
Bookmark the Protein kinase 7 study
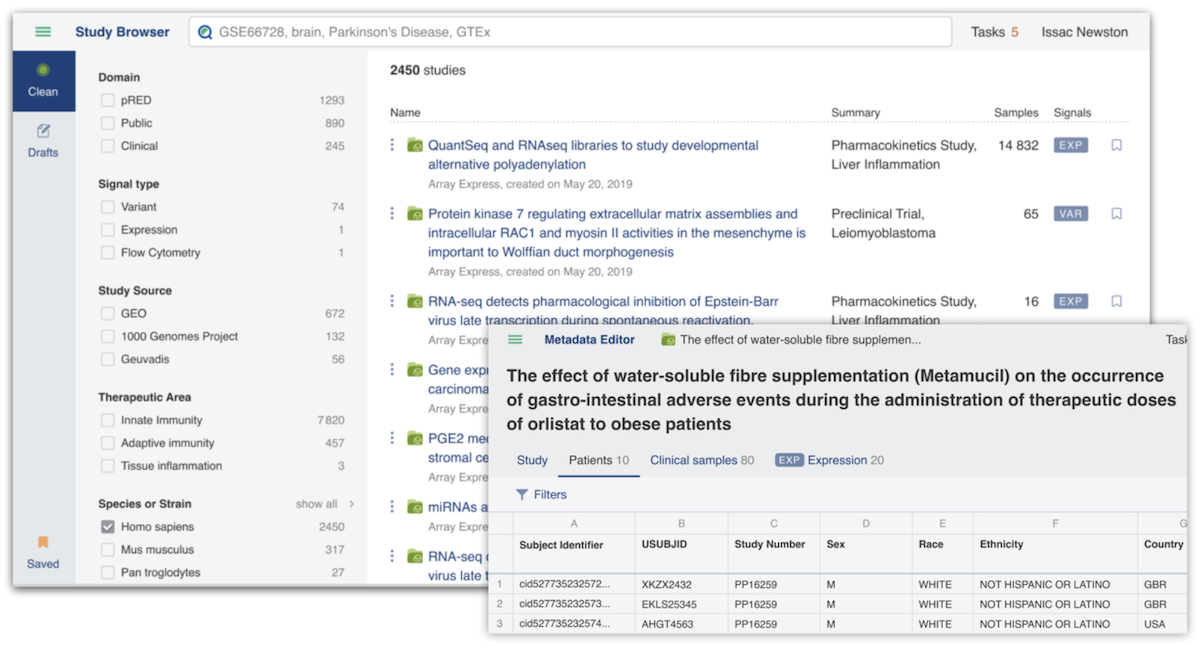click(x=1116, y=214)
